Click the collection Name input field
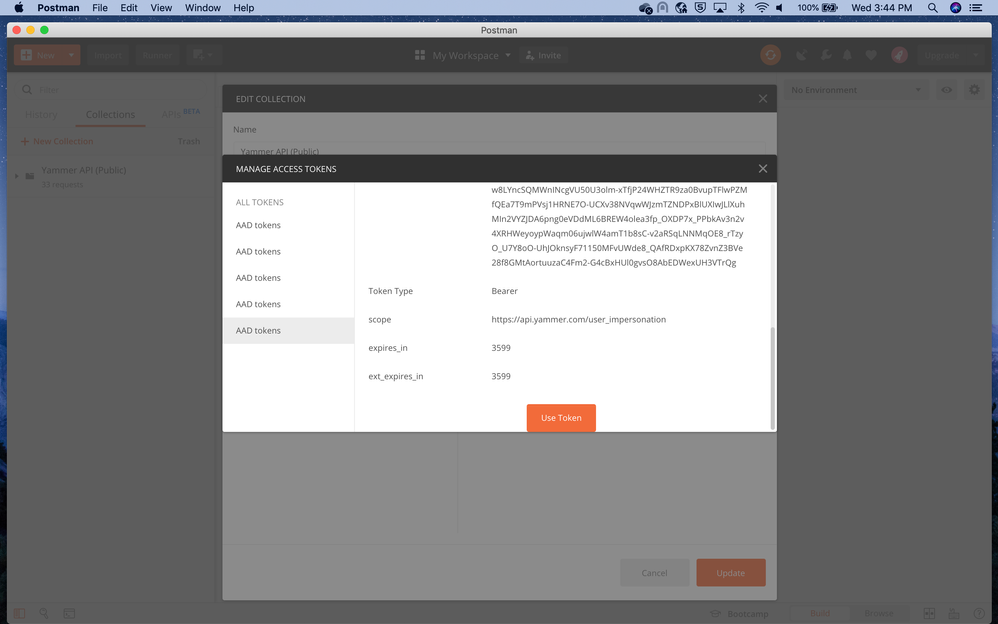 point(499,150)
